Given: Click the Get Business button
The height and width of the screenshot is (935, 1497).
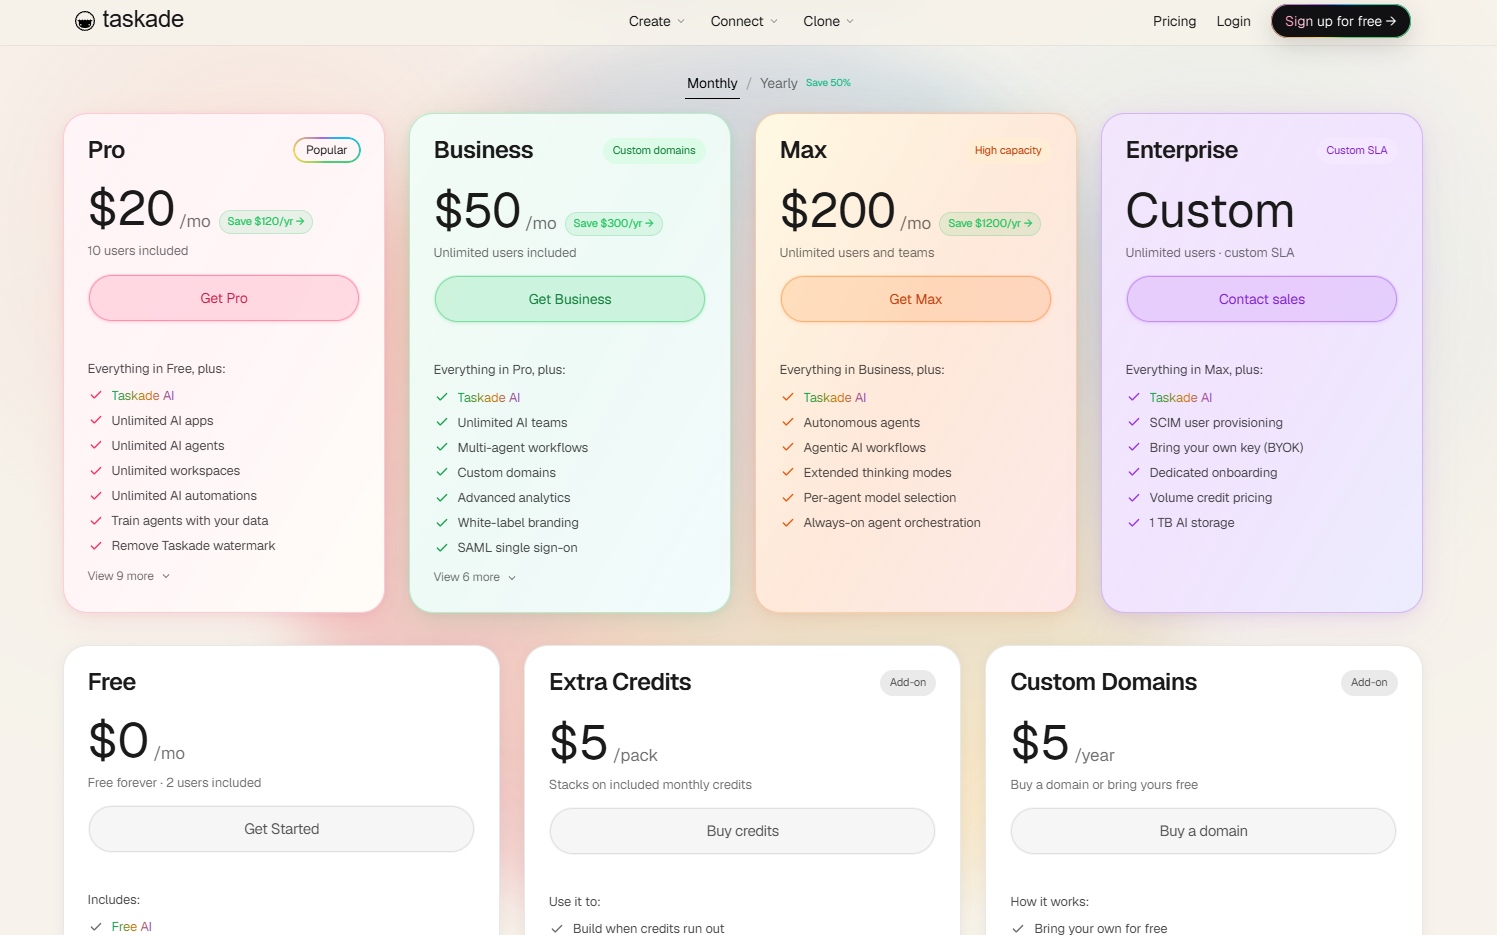Looking at the screenshot, I should point(570,299).
